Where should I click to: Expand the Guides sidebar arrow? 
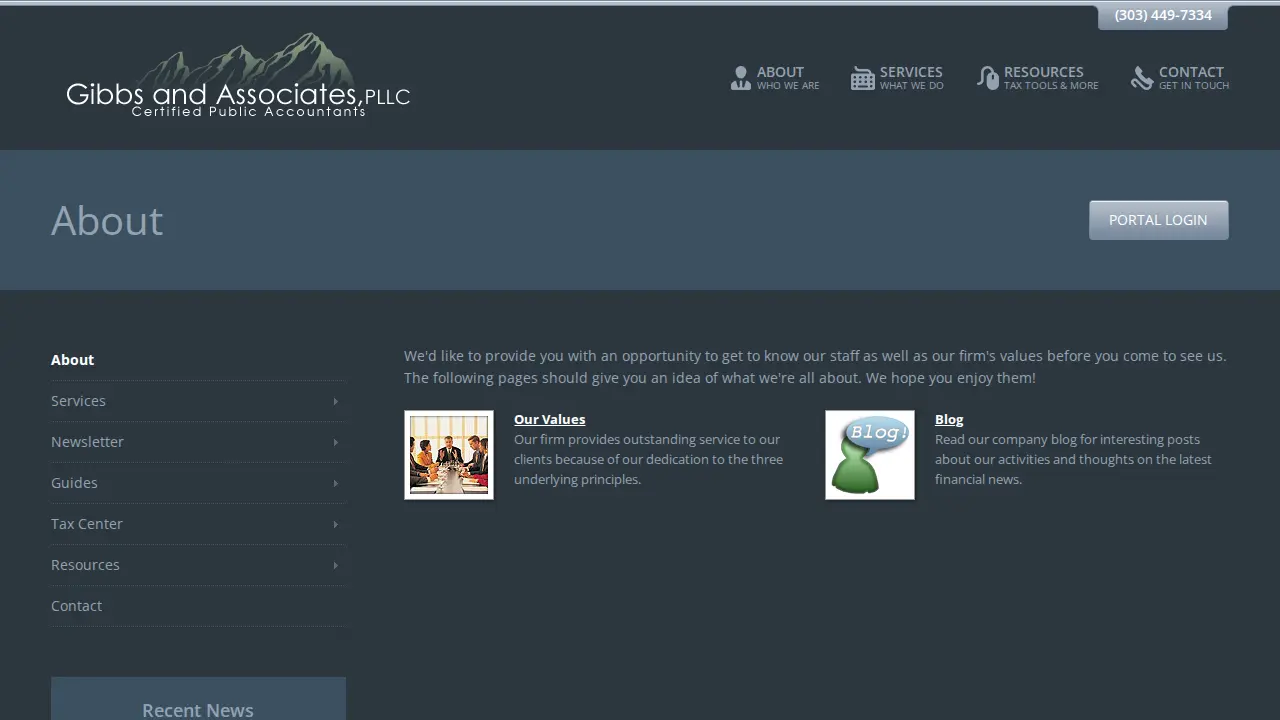(x=335, y=483)
